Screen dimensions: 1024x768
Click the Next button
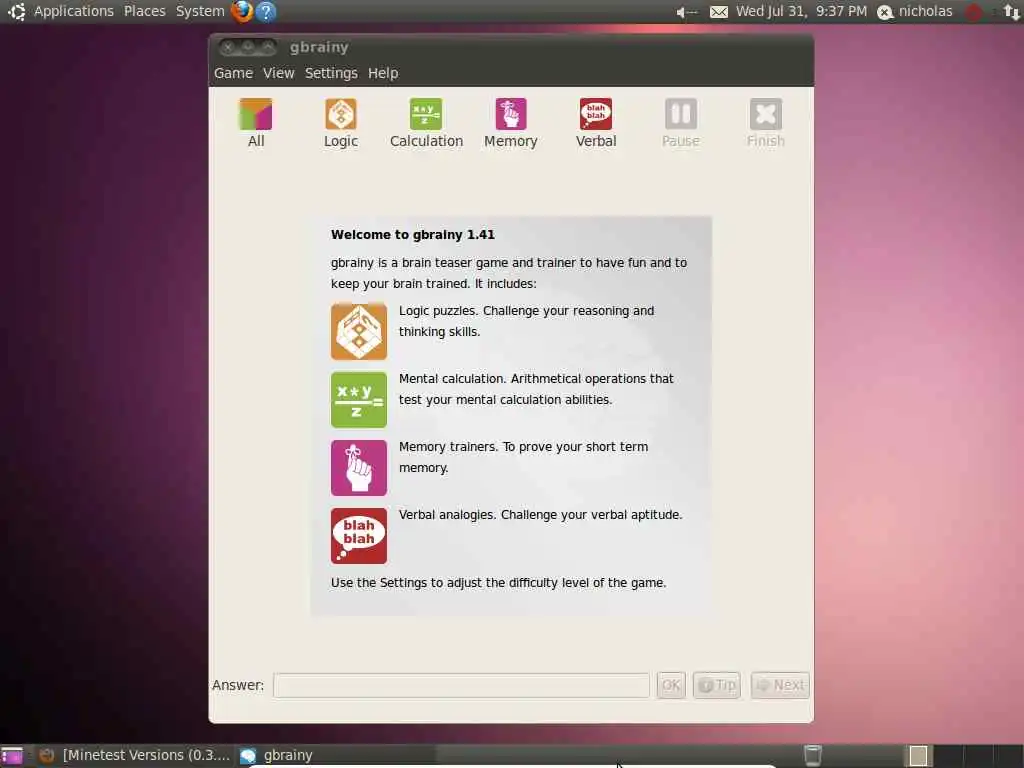780,685
